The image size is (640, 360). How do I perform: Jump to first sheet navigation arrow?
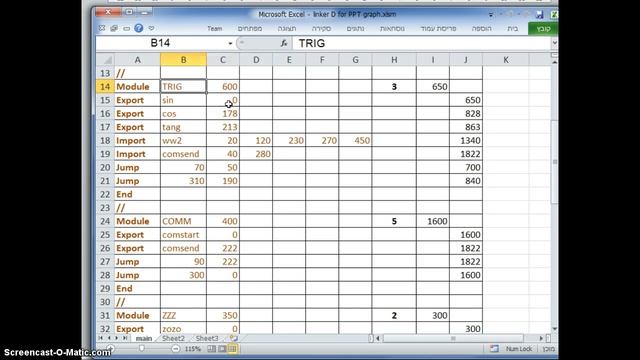(x=101, y=338)
